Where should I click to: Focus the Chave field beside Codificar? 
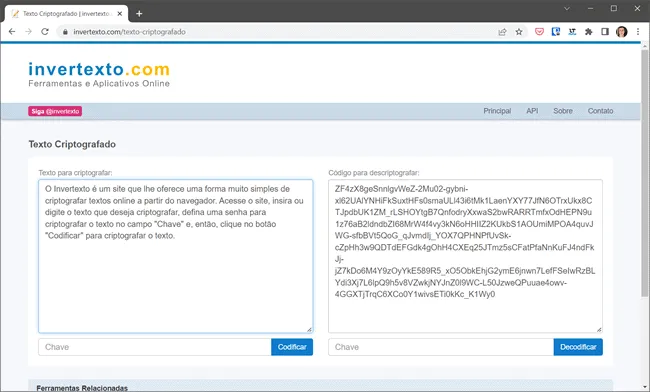coord(155,347)
